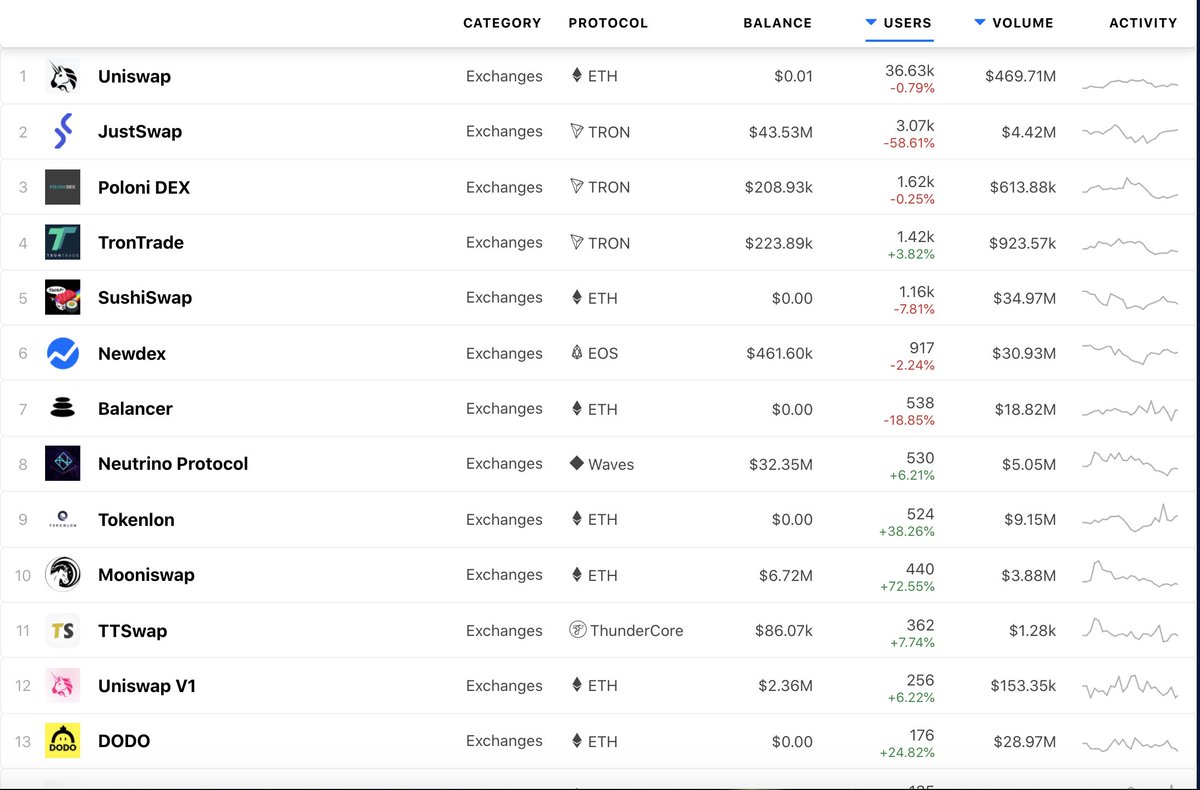Open the Neutrino Protocol name link
1200x790 pixels.
173,463
